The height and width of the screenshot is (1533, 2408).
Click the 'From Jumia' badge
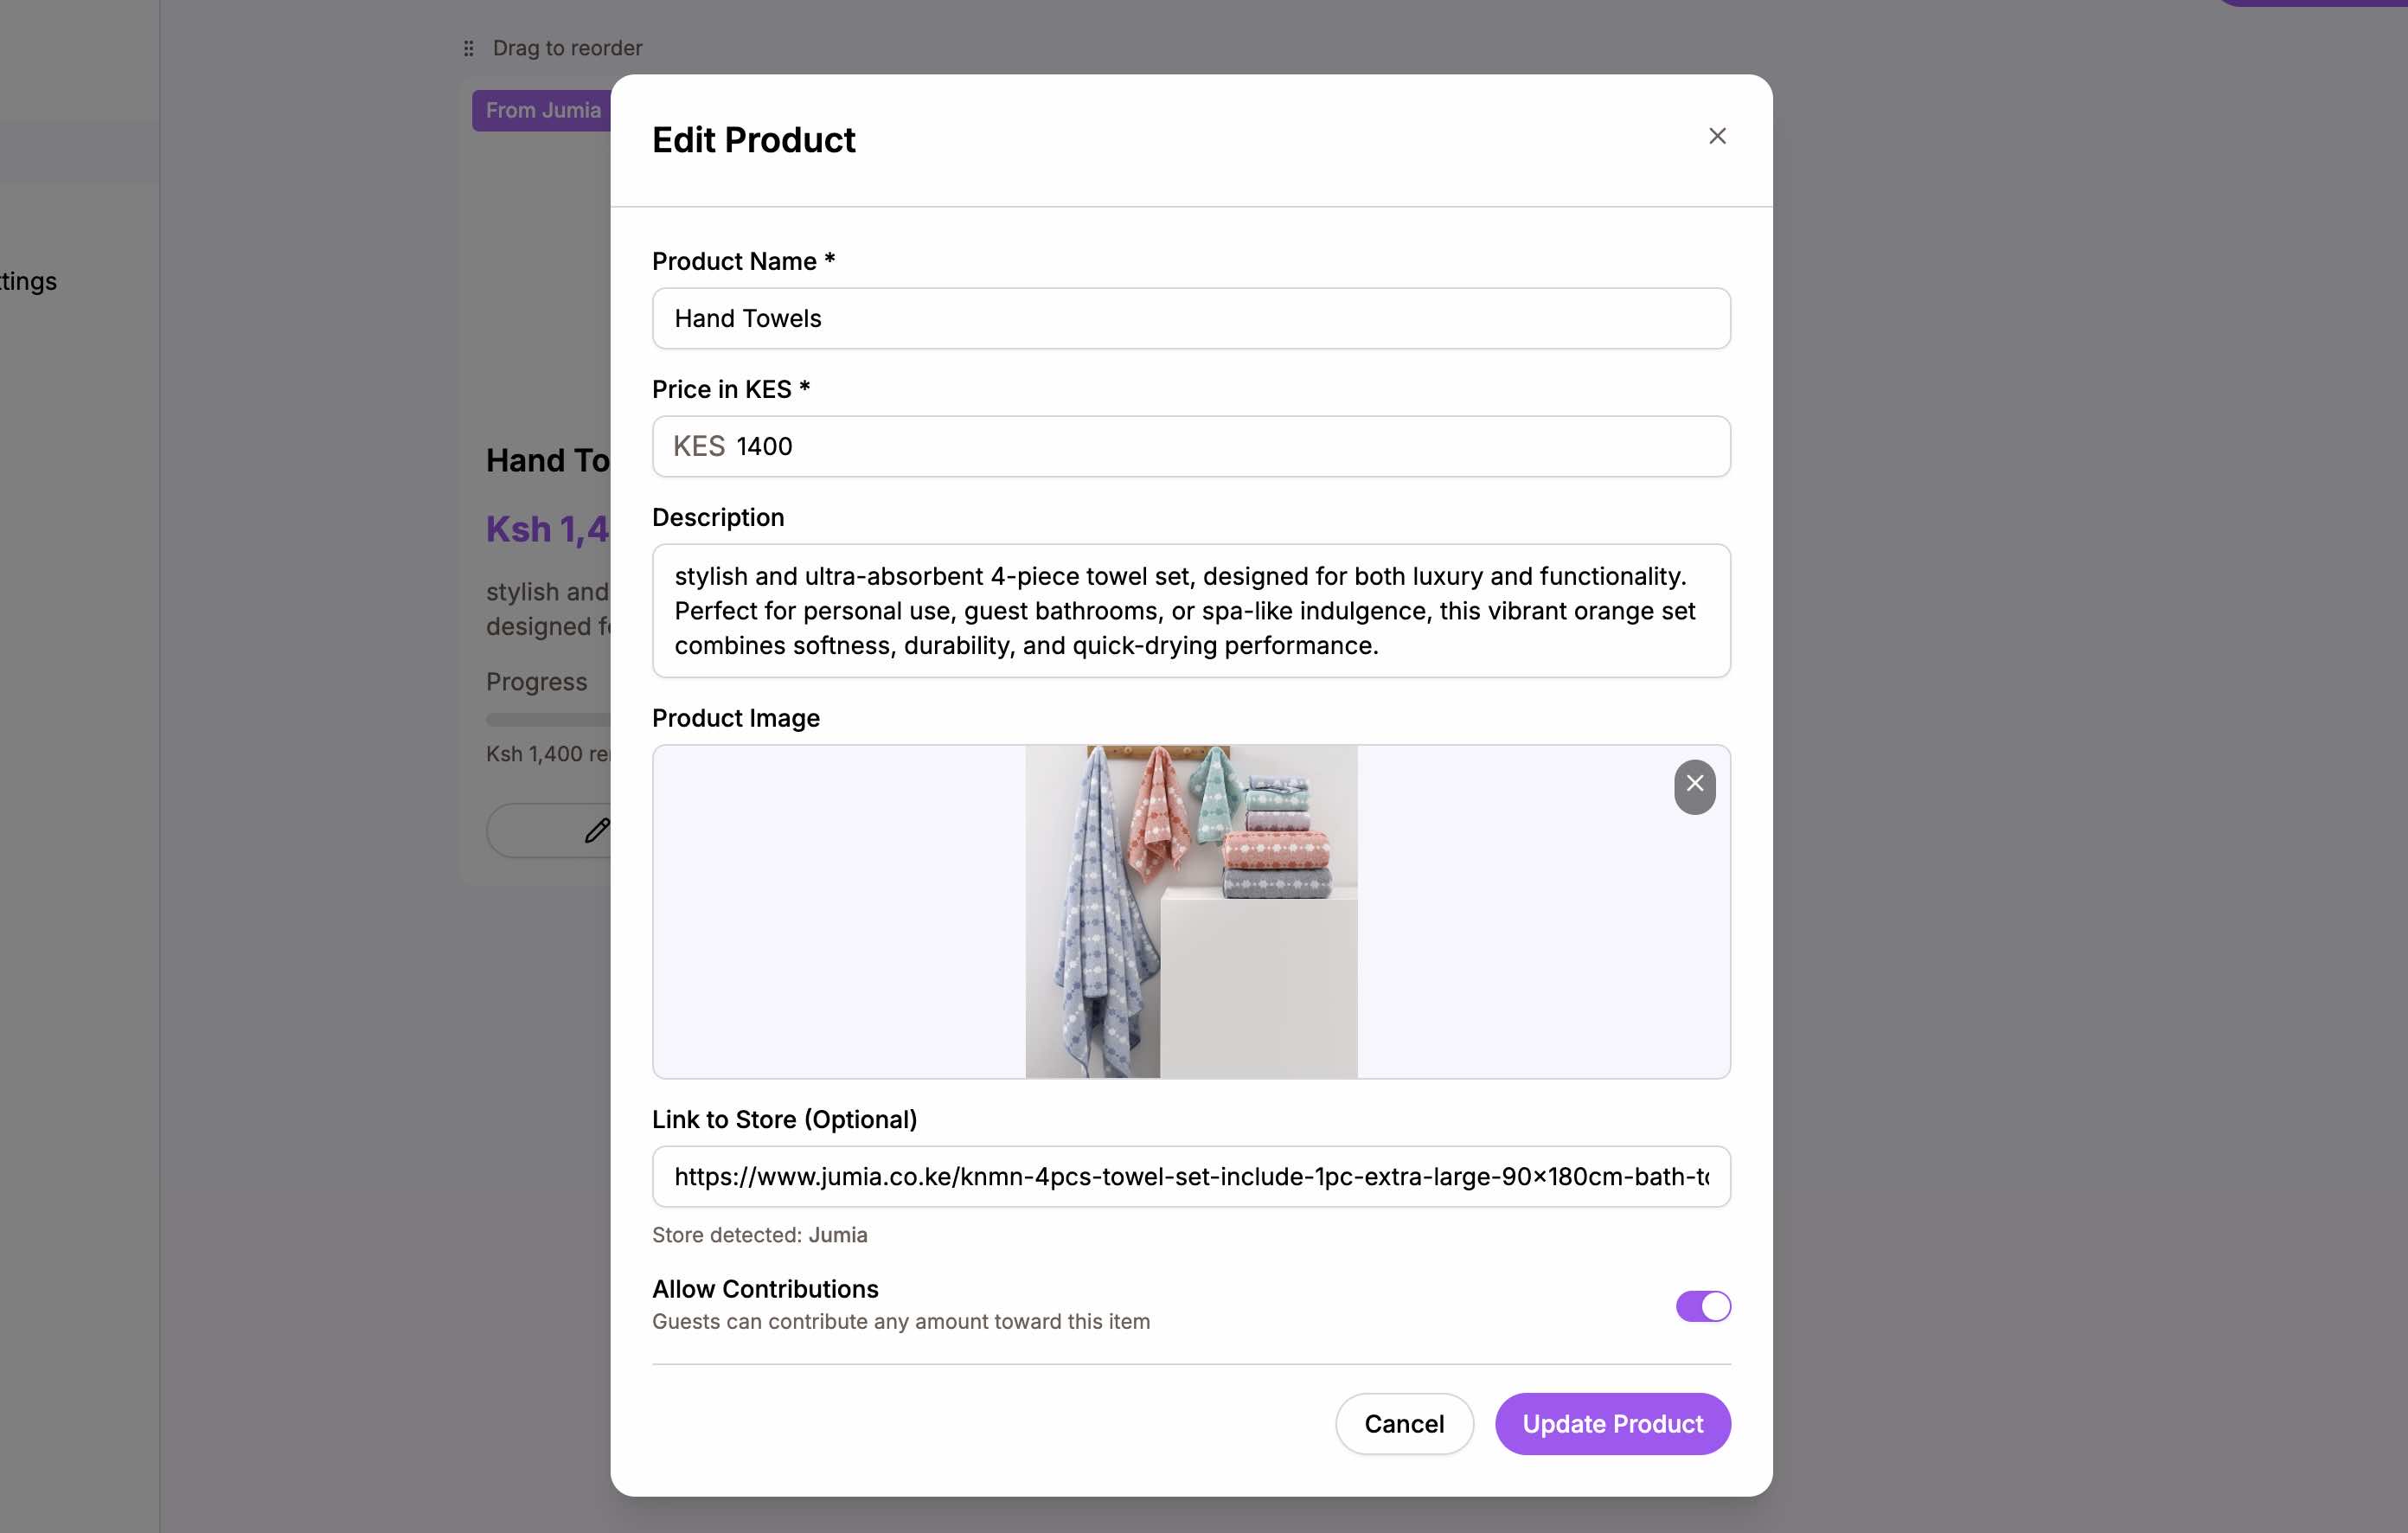(x=544, y=110)
